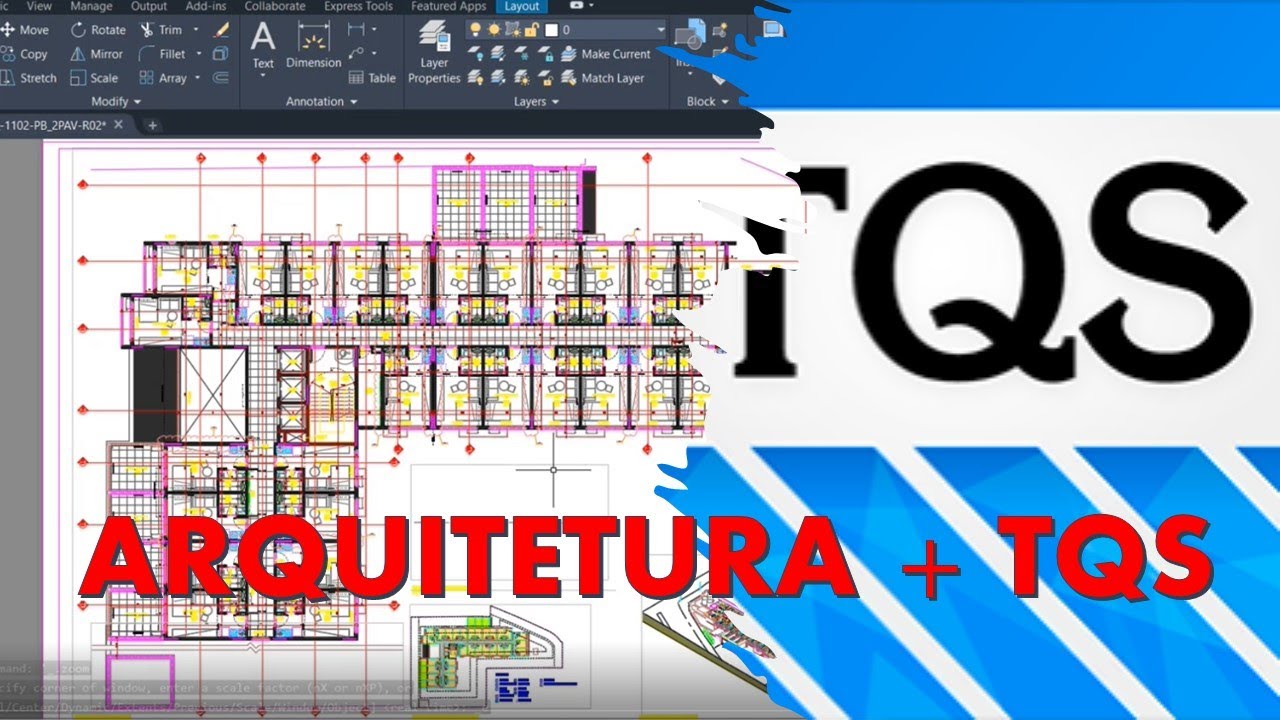This screenshot has width=1280, height=720.
Task: Expand the Fillet tool dropdown arrow
Action: pos(199,54)
